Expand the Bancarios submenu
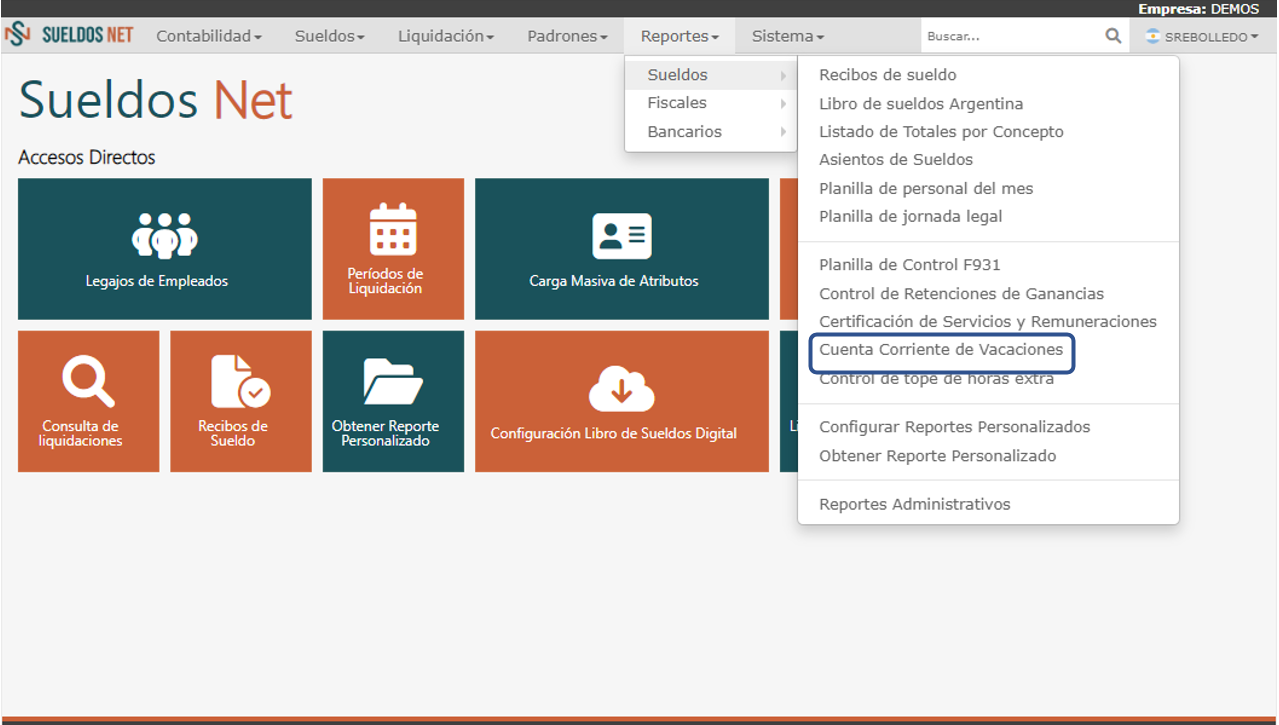1279x725 pixels. (x=711, y=132)
